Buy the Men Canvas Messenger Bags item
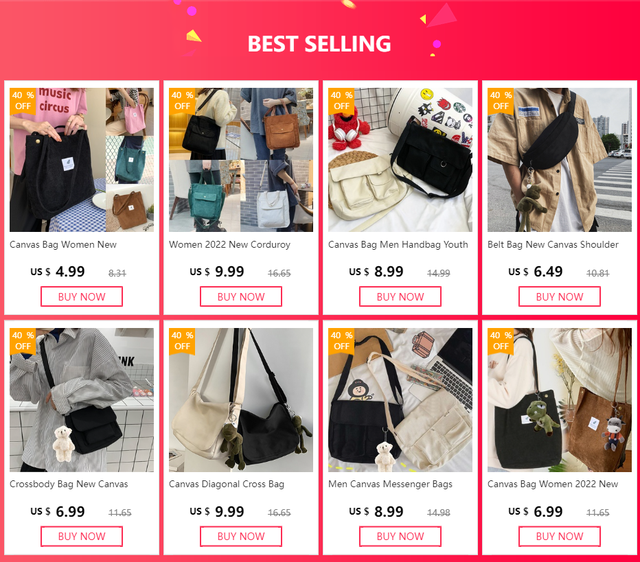 400,536
